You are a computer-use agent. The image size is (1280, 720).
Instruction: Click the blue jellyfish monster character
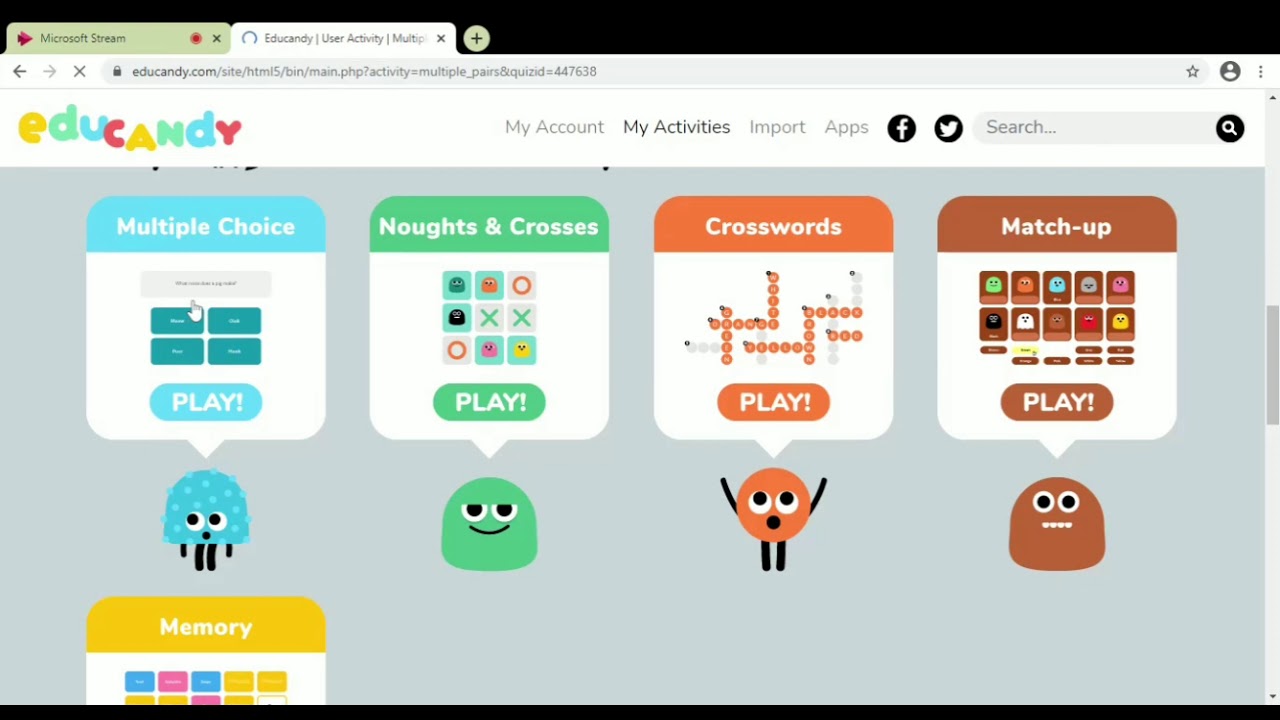206,520
